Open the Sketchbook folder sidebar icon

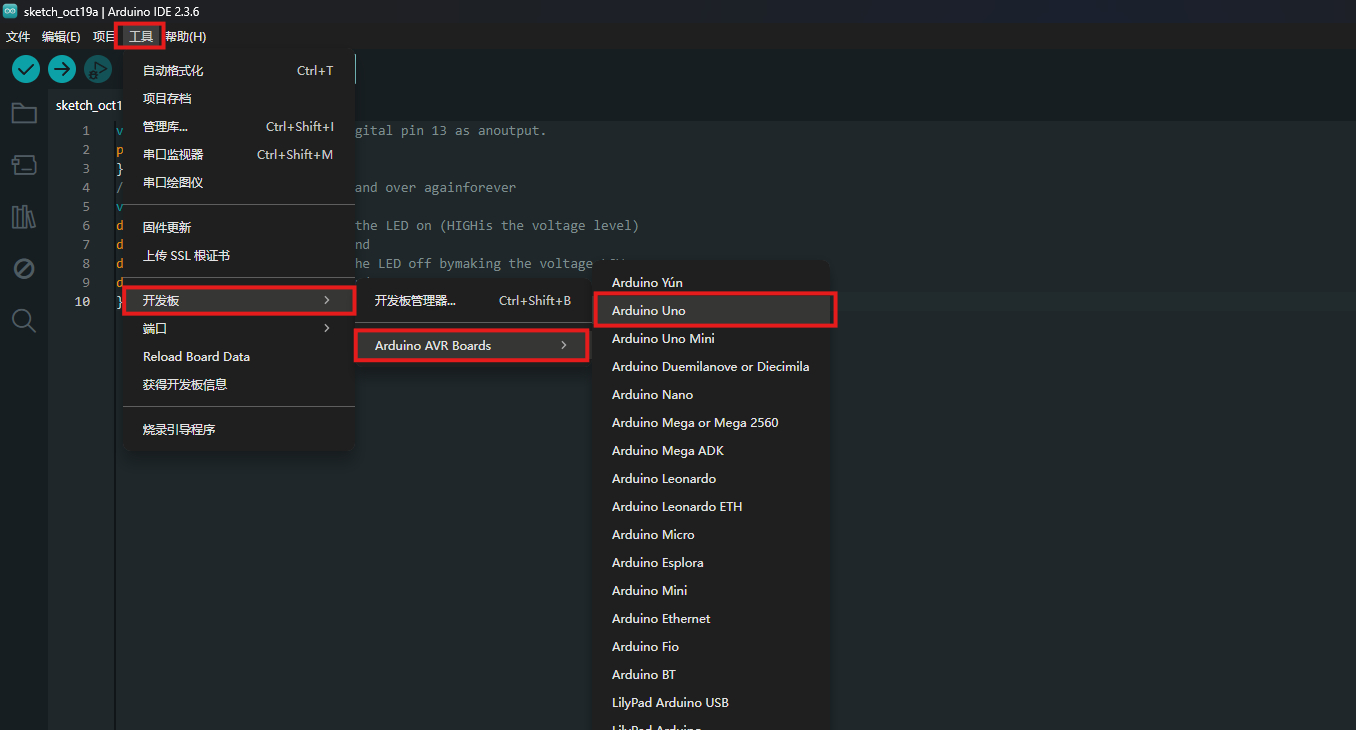point(24,113)
